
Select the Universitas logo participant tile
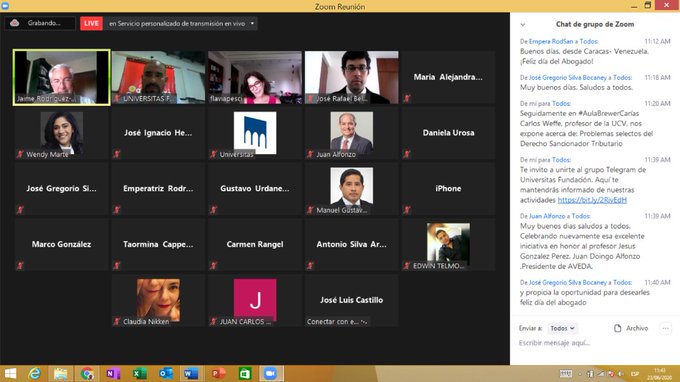point(255,133)
